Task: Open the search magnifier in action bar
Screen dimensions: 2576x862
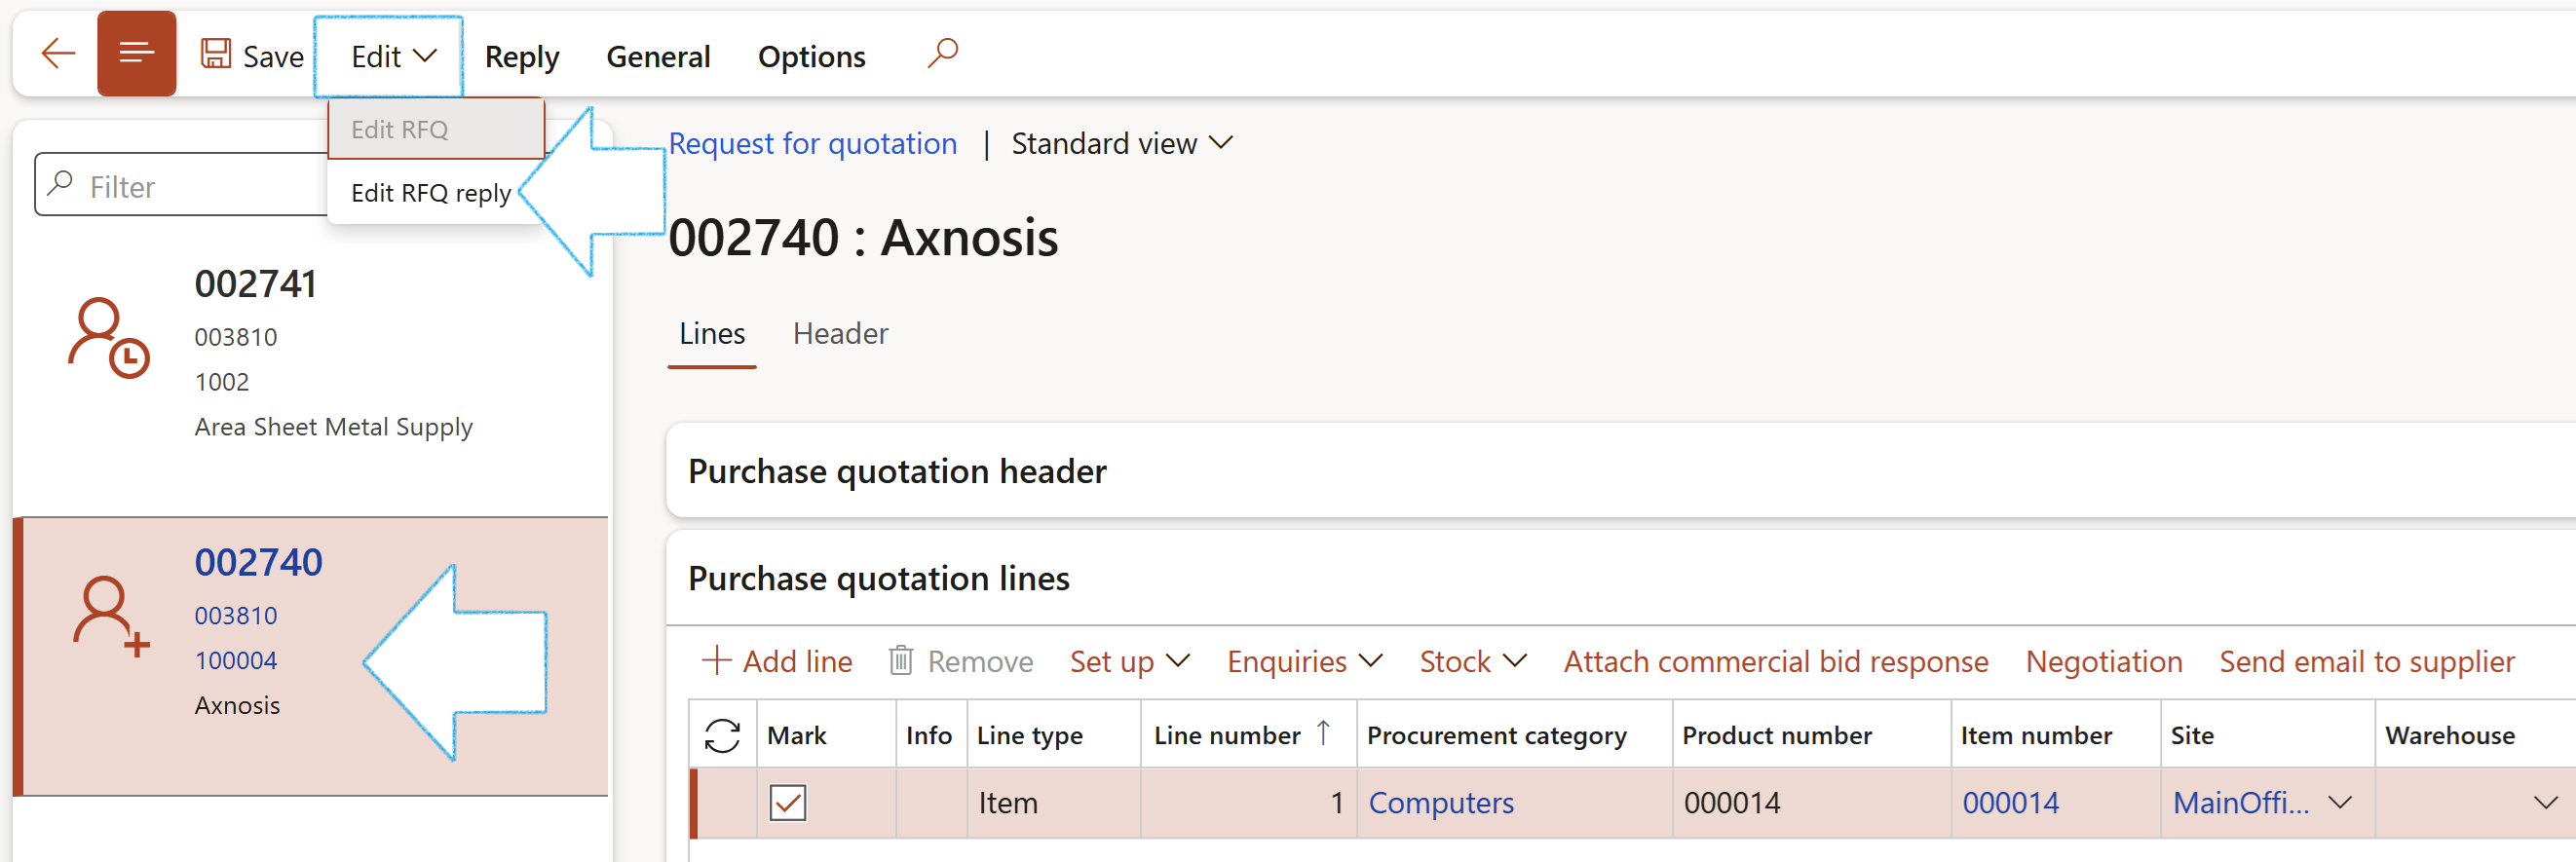Action: (942, 53)
